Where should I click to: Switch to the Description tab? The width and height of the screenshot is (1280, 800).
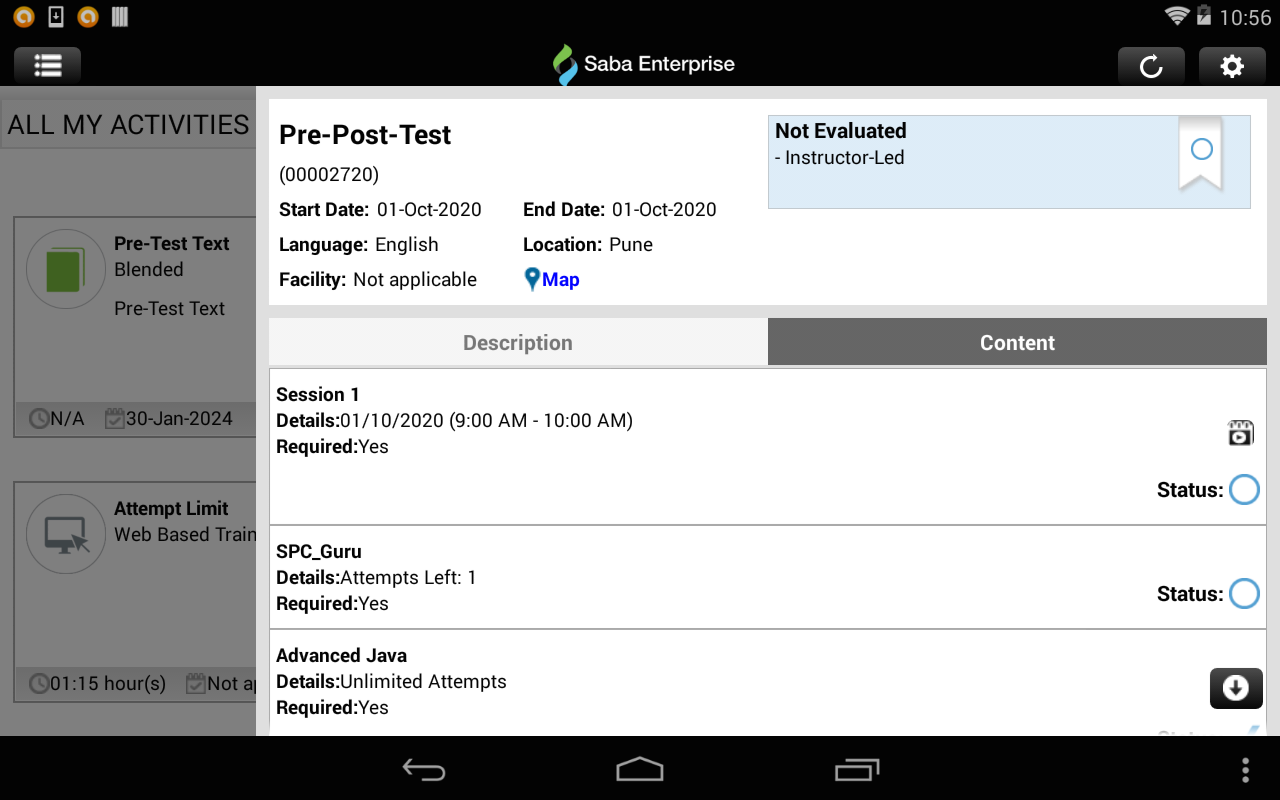click(x=517, y=342)
